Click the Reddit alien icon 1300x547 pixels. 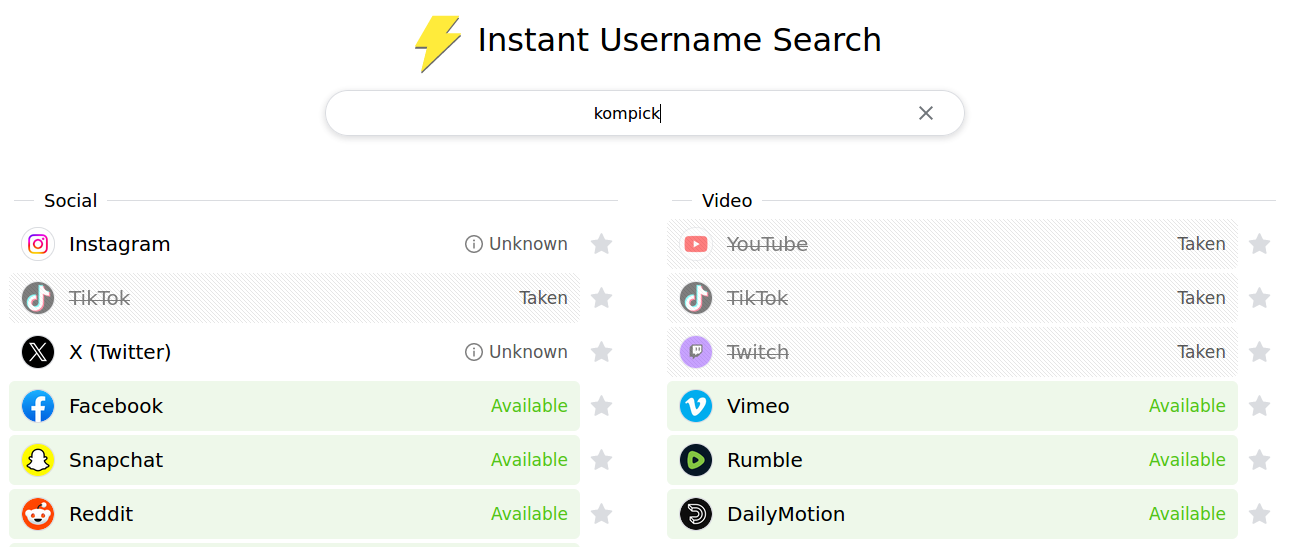38,514
